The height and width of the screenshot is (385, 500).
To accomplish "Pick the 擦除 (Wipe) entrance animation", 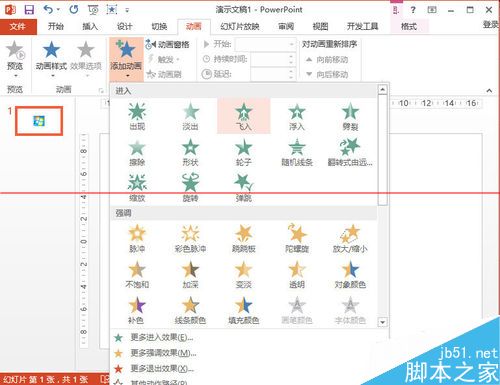I will (x=137, y=152).
